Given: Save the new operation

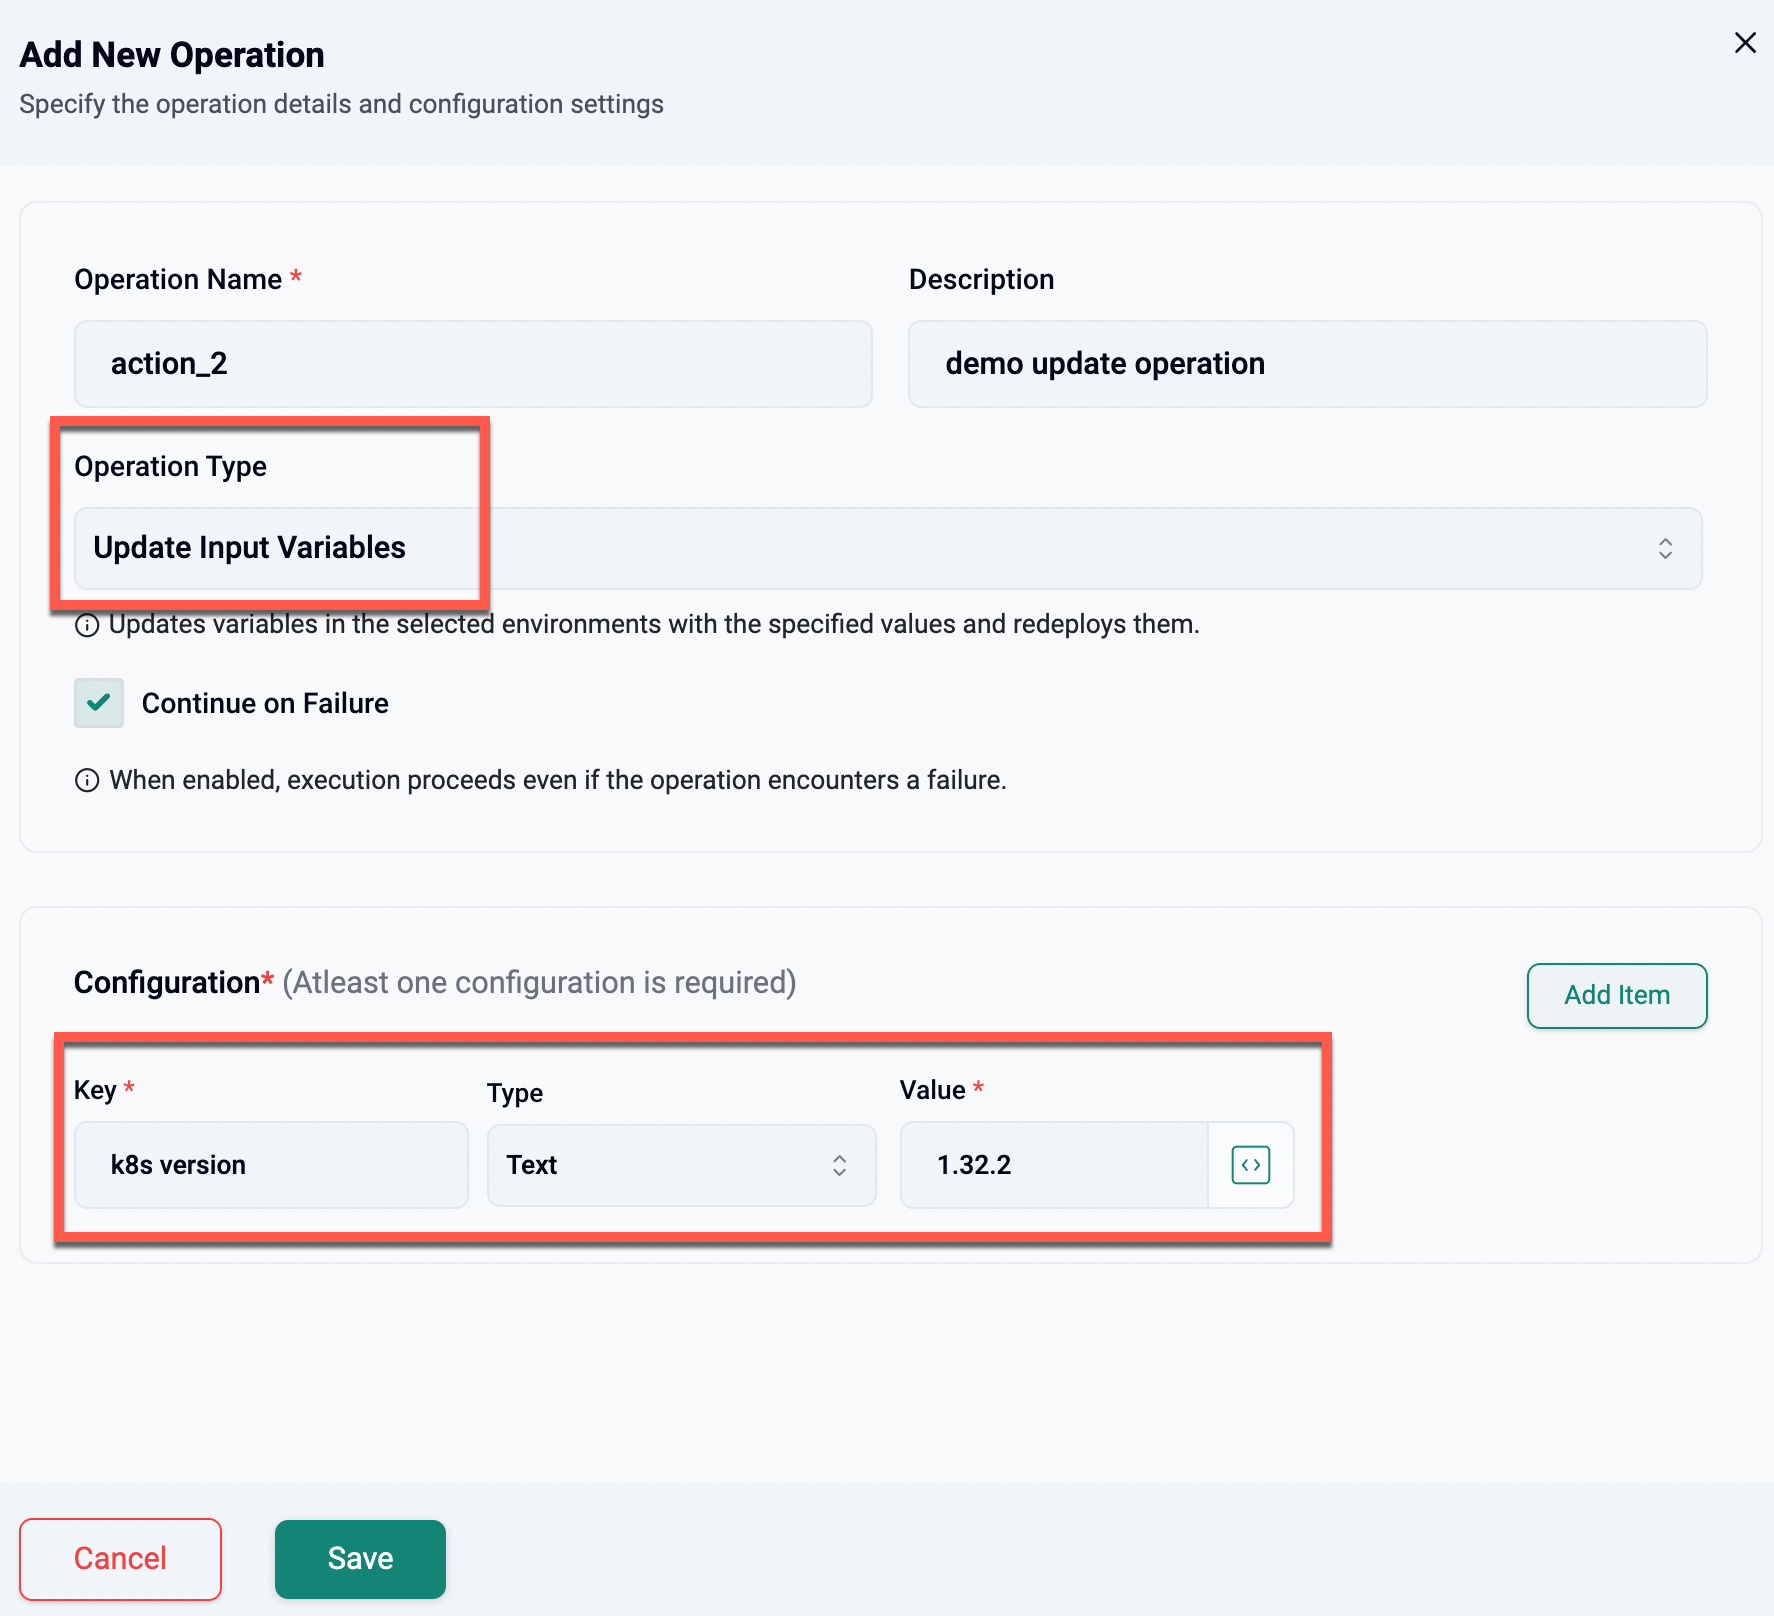Looking at the screenshot, I should [x=360, y=1559].
